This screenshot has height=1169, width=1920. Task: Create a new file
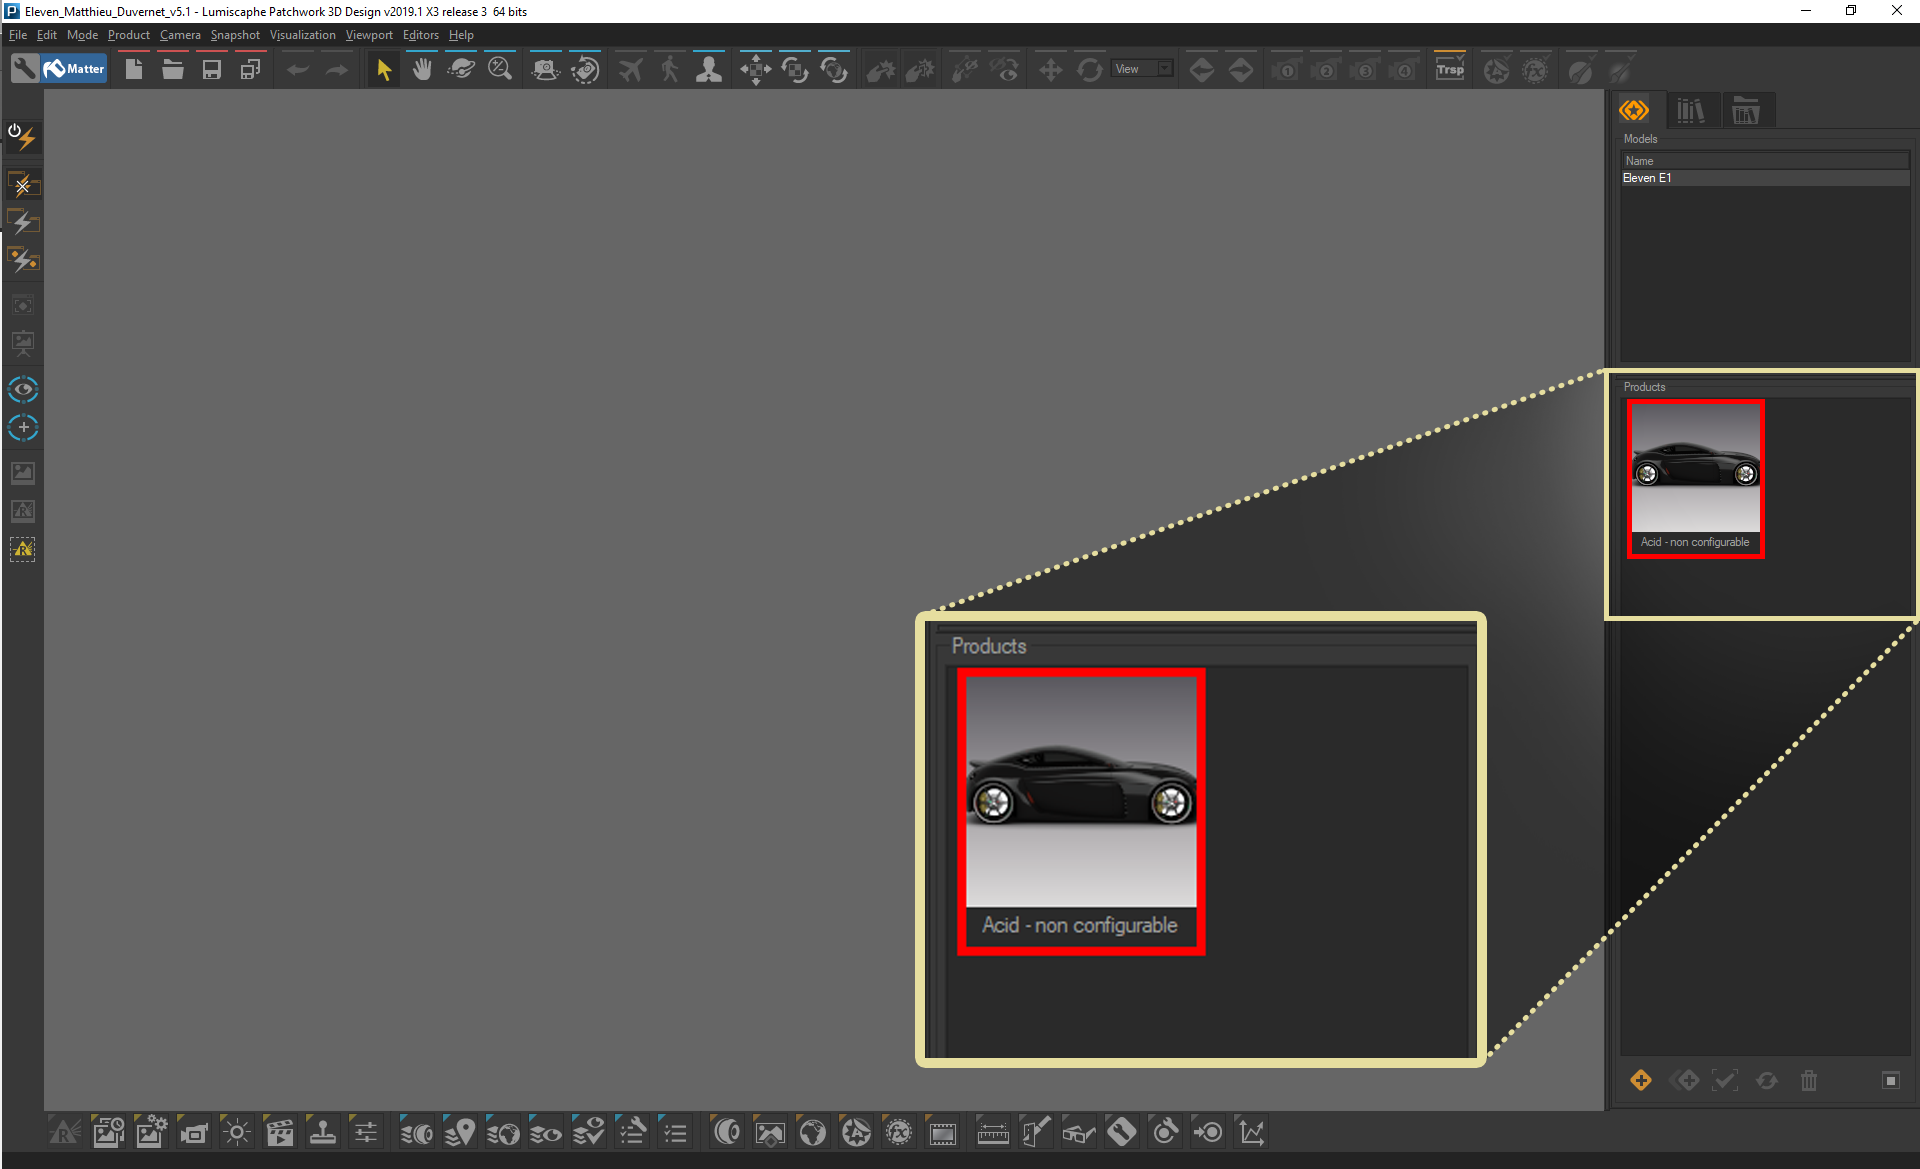(133, 69)
